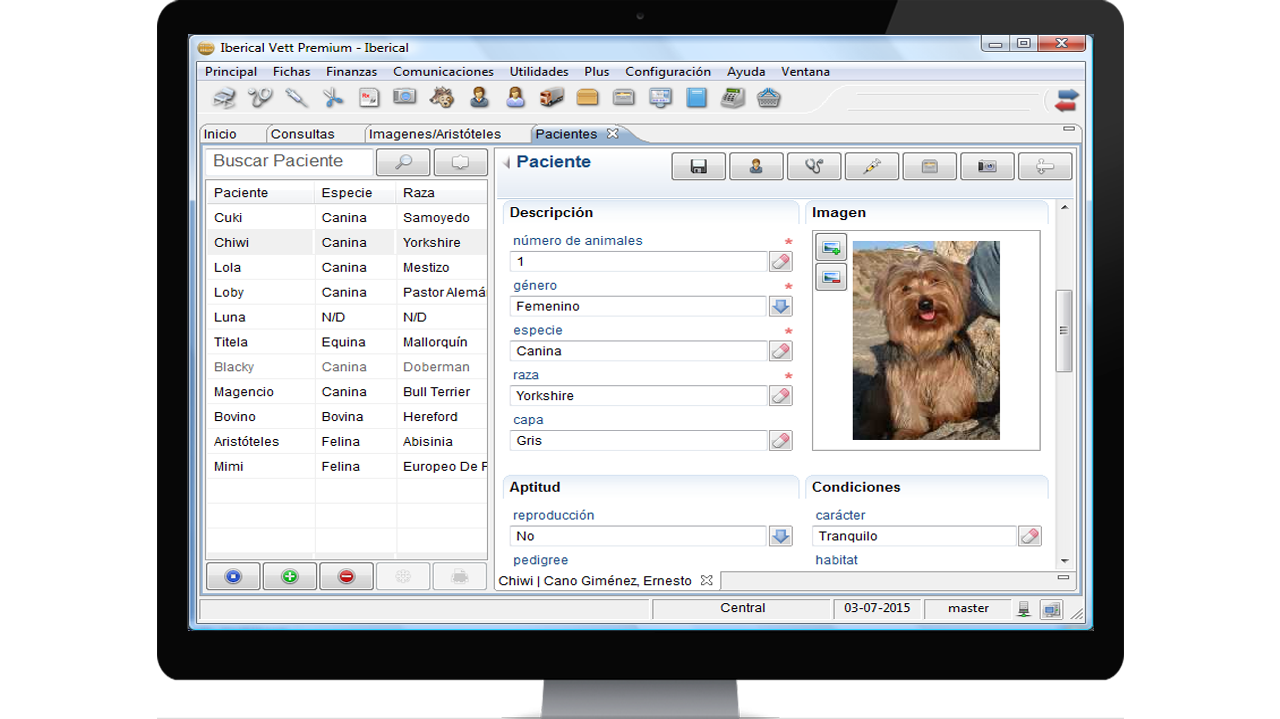Click the scissors icon in main toolbar
The height and width of the screenshot is (719, 1280).
(333, 98)
